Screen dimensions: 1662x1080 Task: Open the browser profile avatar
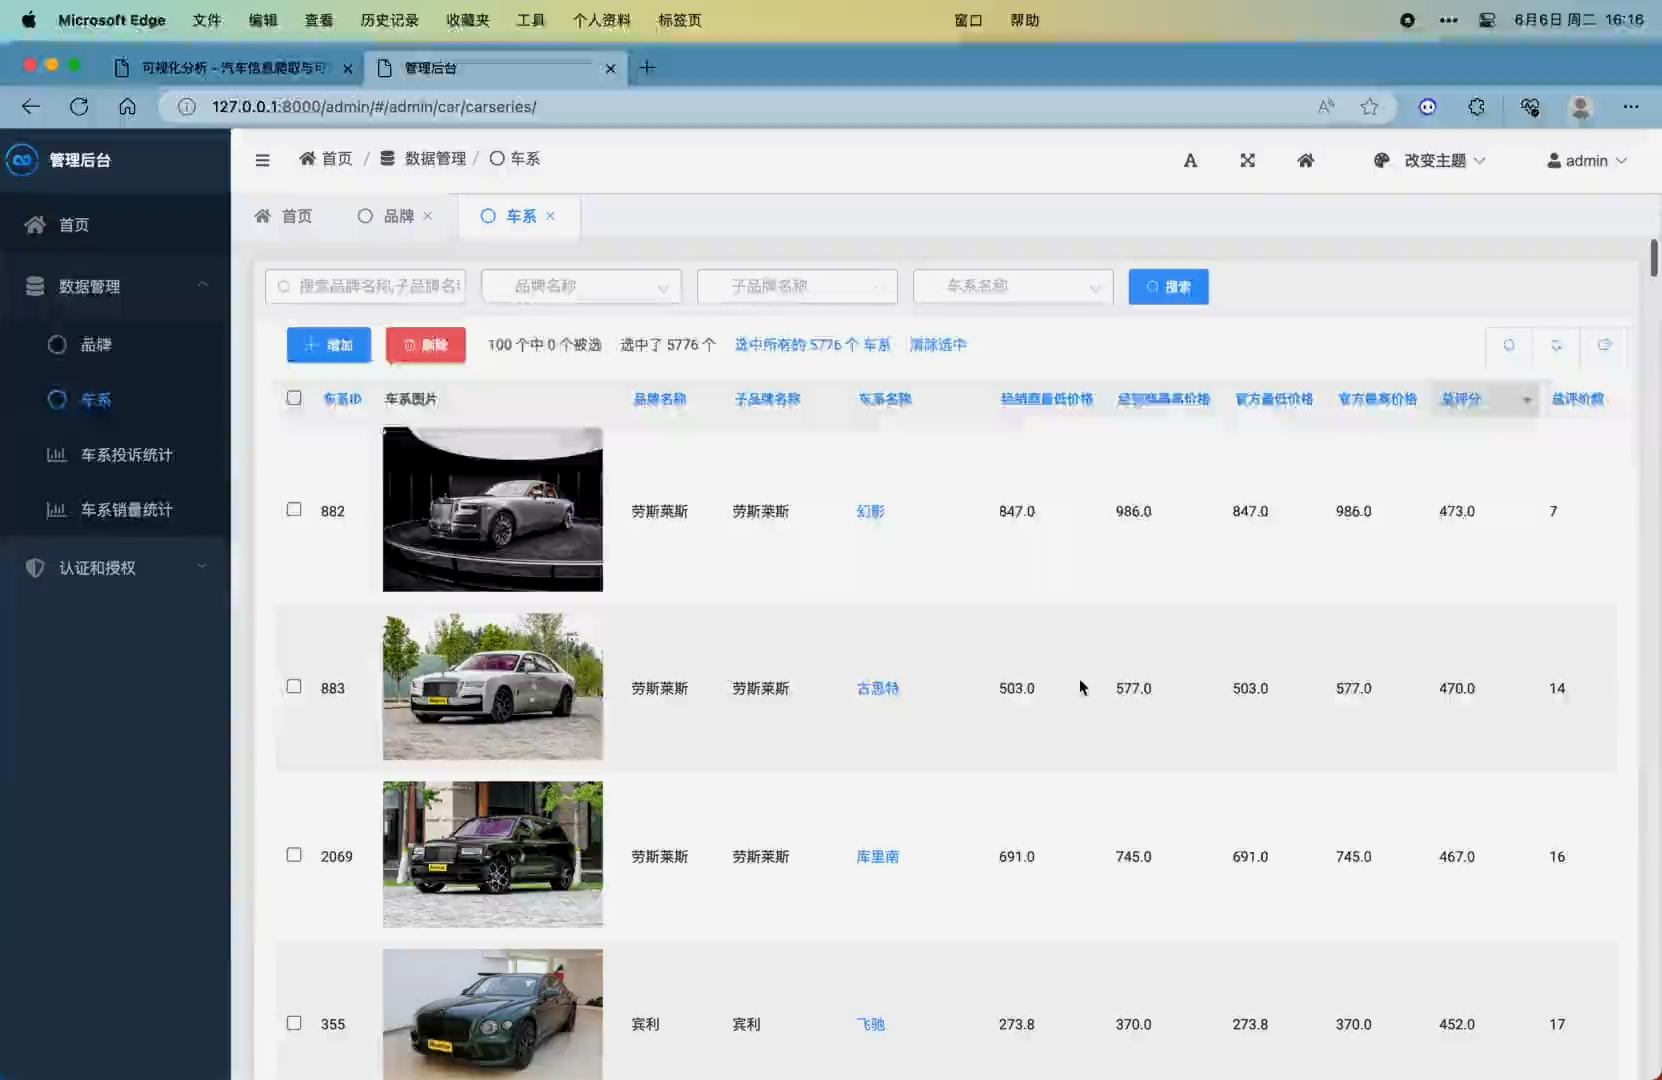click(x=1580, y=107)
